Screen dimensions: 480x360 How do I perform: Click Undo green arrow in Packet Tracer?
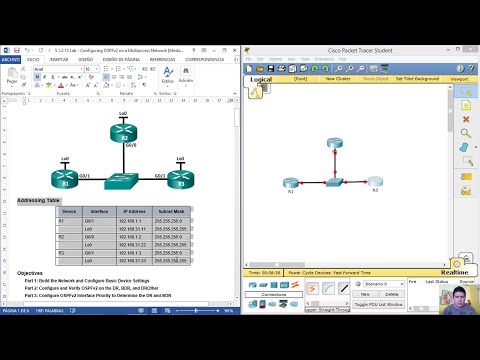pos(315,69)
